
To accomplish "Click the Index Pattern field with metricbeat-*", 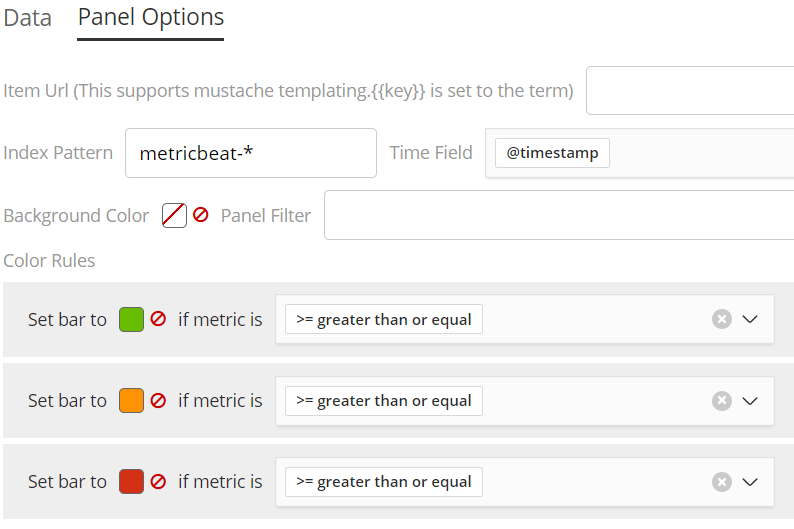I will point(250,153).
